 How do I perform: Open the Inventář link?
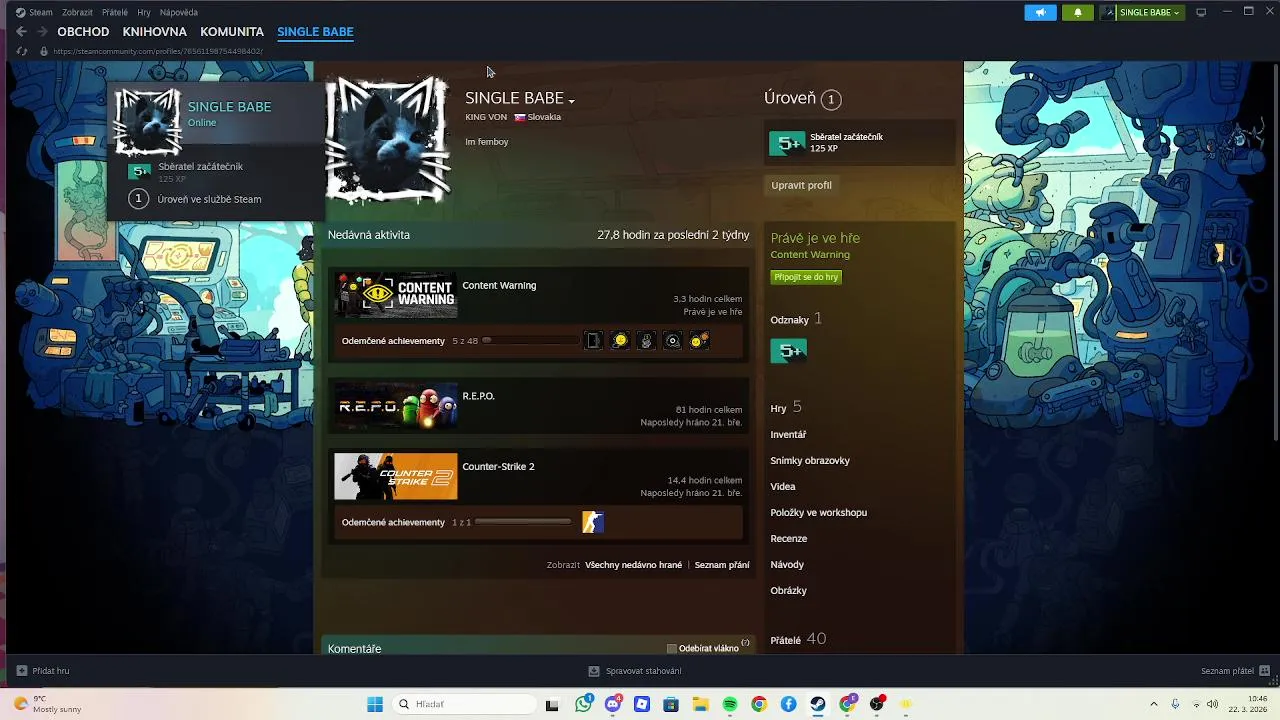coord(788,435)
